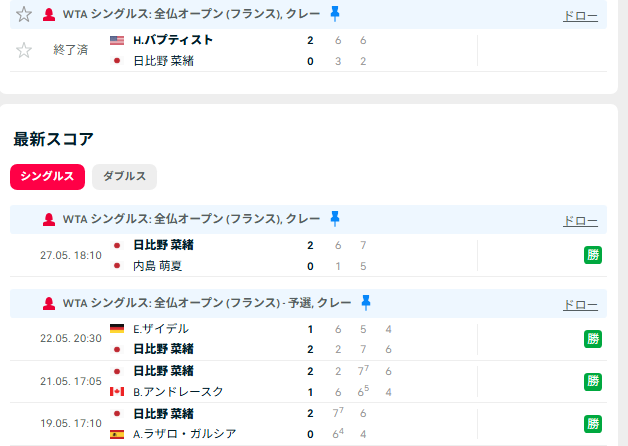Click the 勝 badge for 内島 萌夏 match
This screenshot has width=628, height=446.
(593, 255)
